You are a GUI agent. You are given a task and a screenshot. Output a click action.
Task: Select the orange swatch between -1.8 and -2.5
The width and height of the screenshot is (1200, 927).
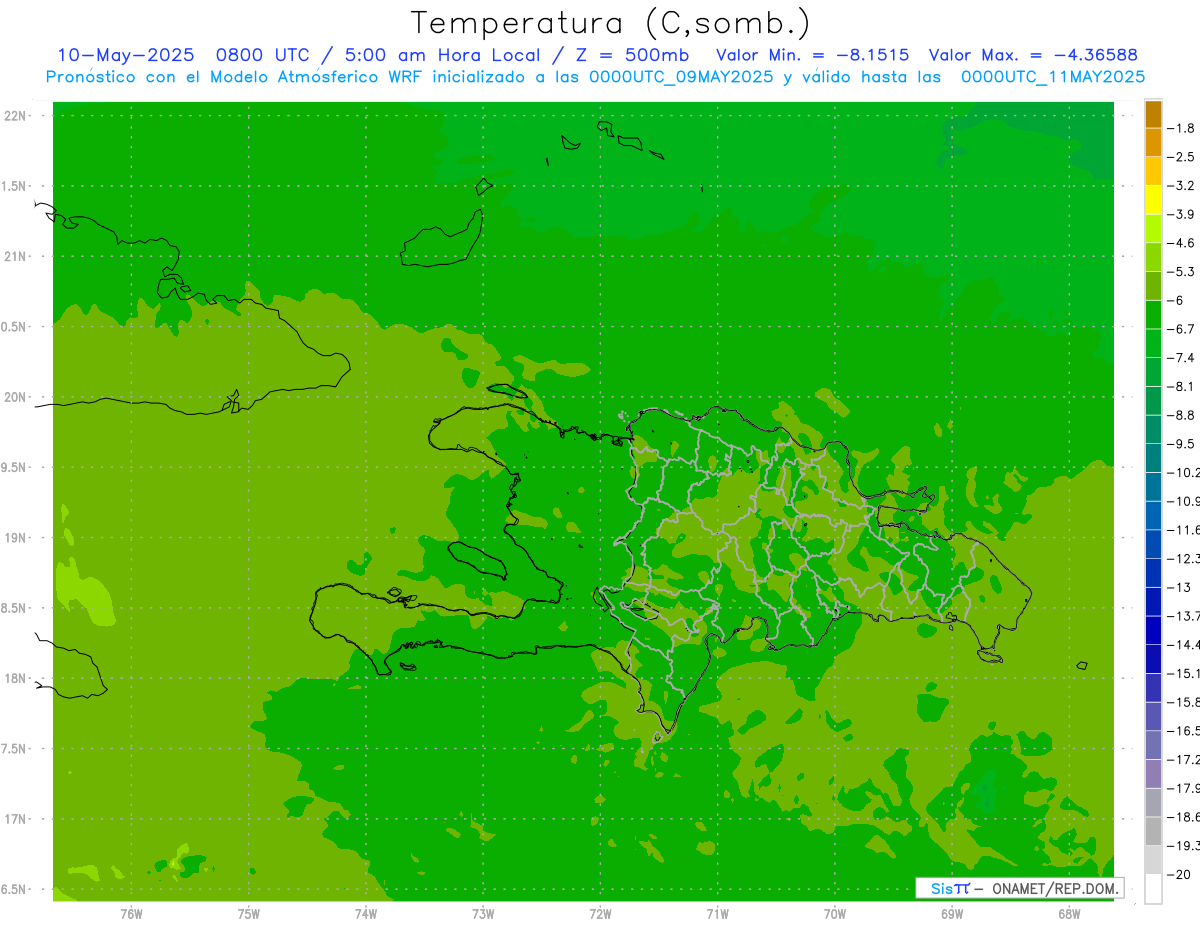[x=1153, y=142]
